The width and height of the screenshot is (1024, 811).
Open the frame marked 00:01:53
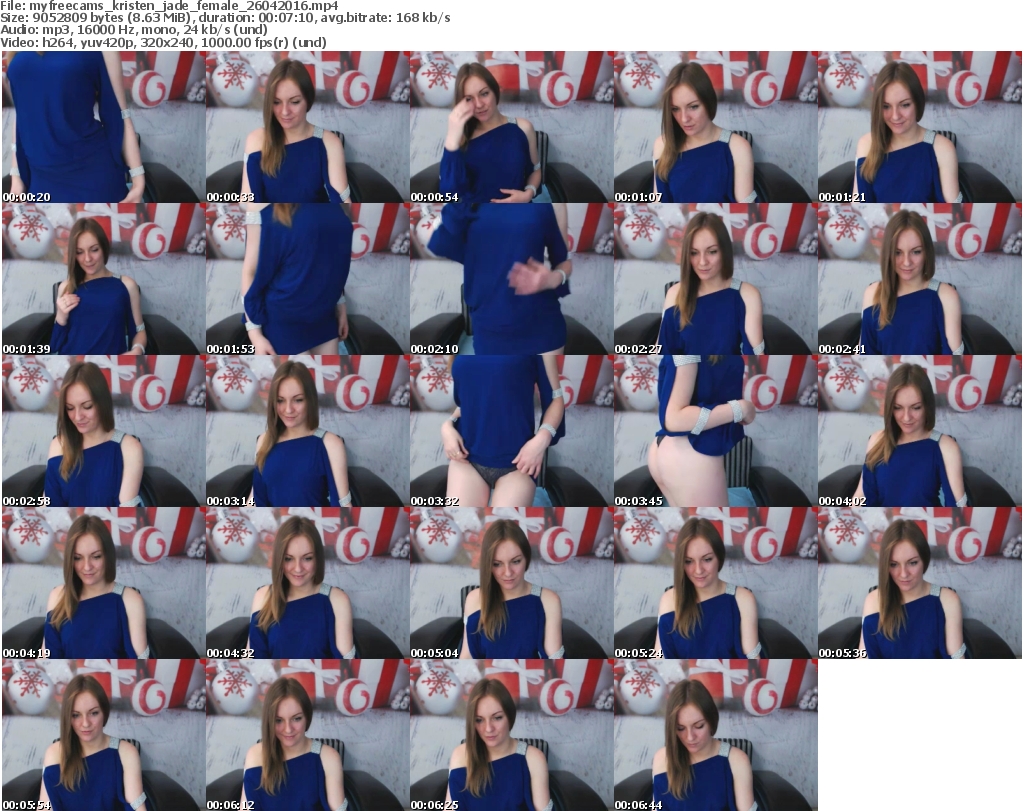(308, 279)
